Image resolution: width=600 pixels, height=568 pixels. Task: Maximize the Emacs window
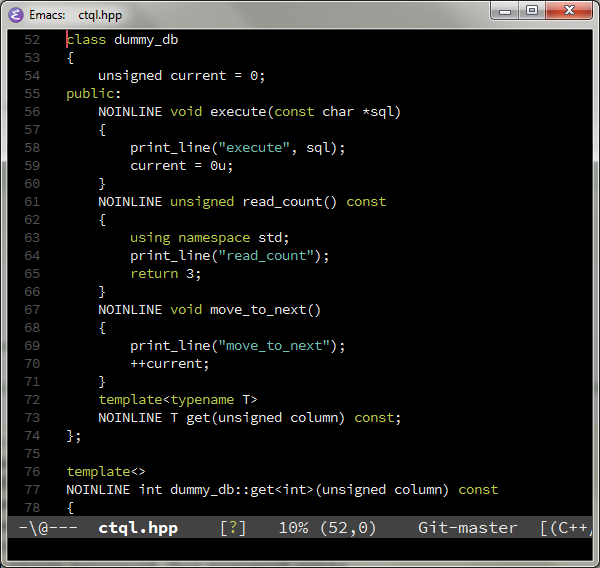[533, 10]
